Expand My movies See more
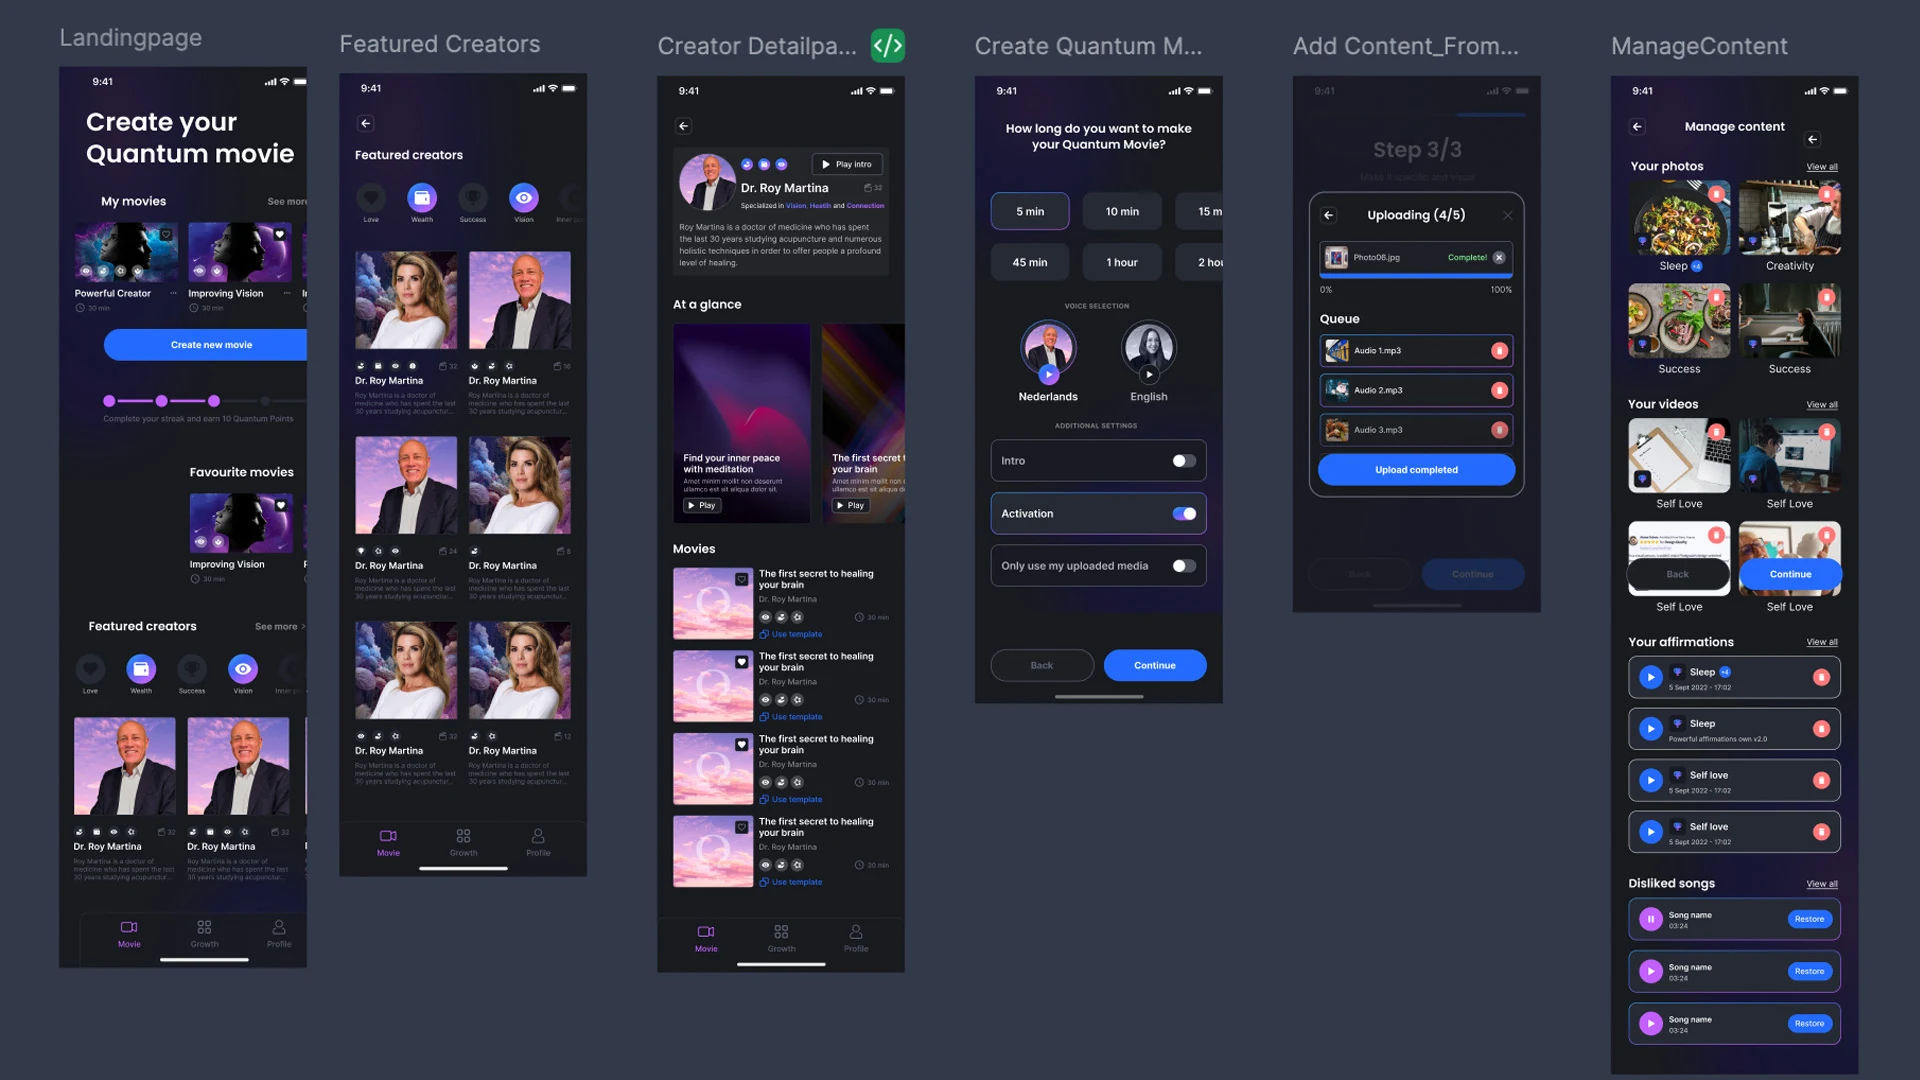The width and height of the screenshot is (1920, 1080). (x=287, y=202)
